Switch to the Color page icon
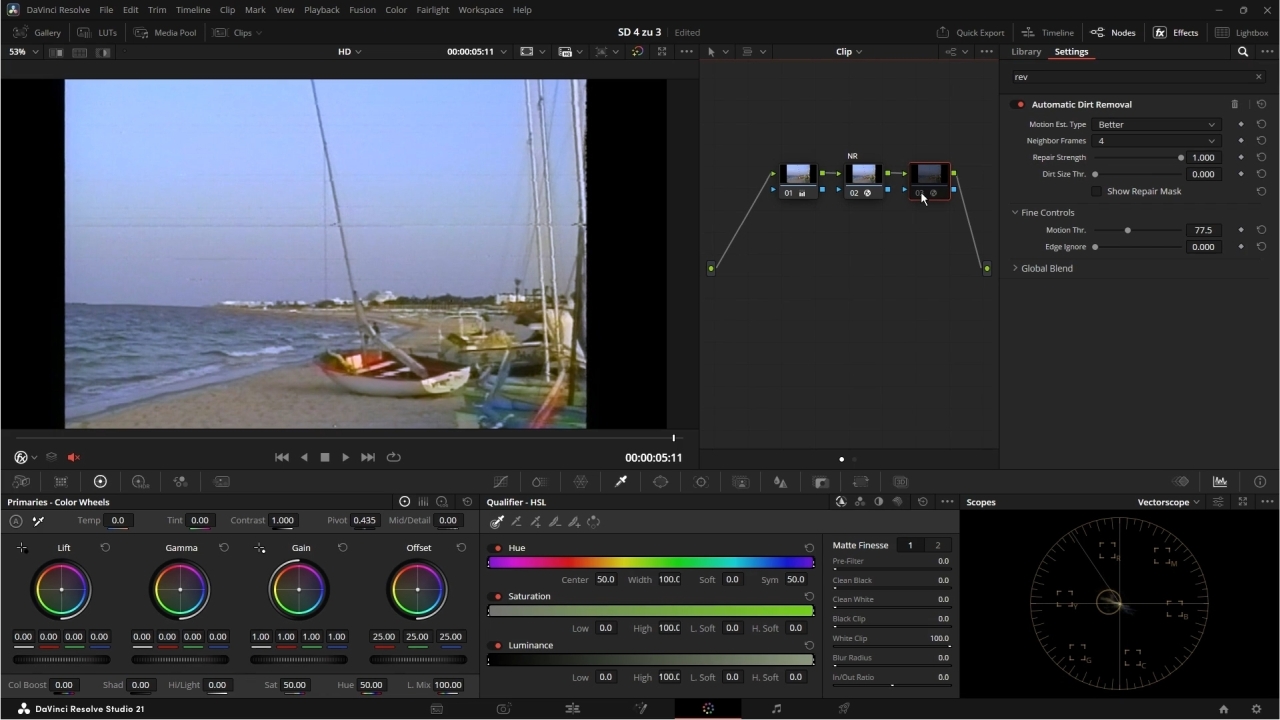 (708, 708)
